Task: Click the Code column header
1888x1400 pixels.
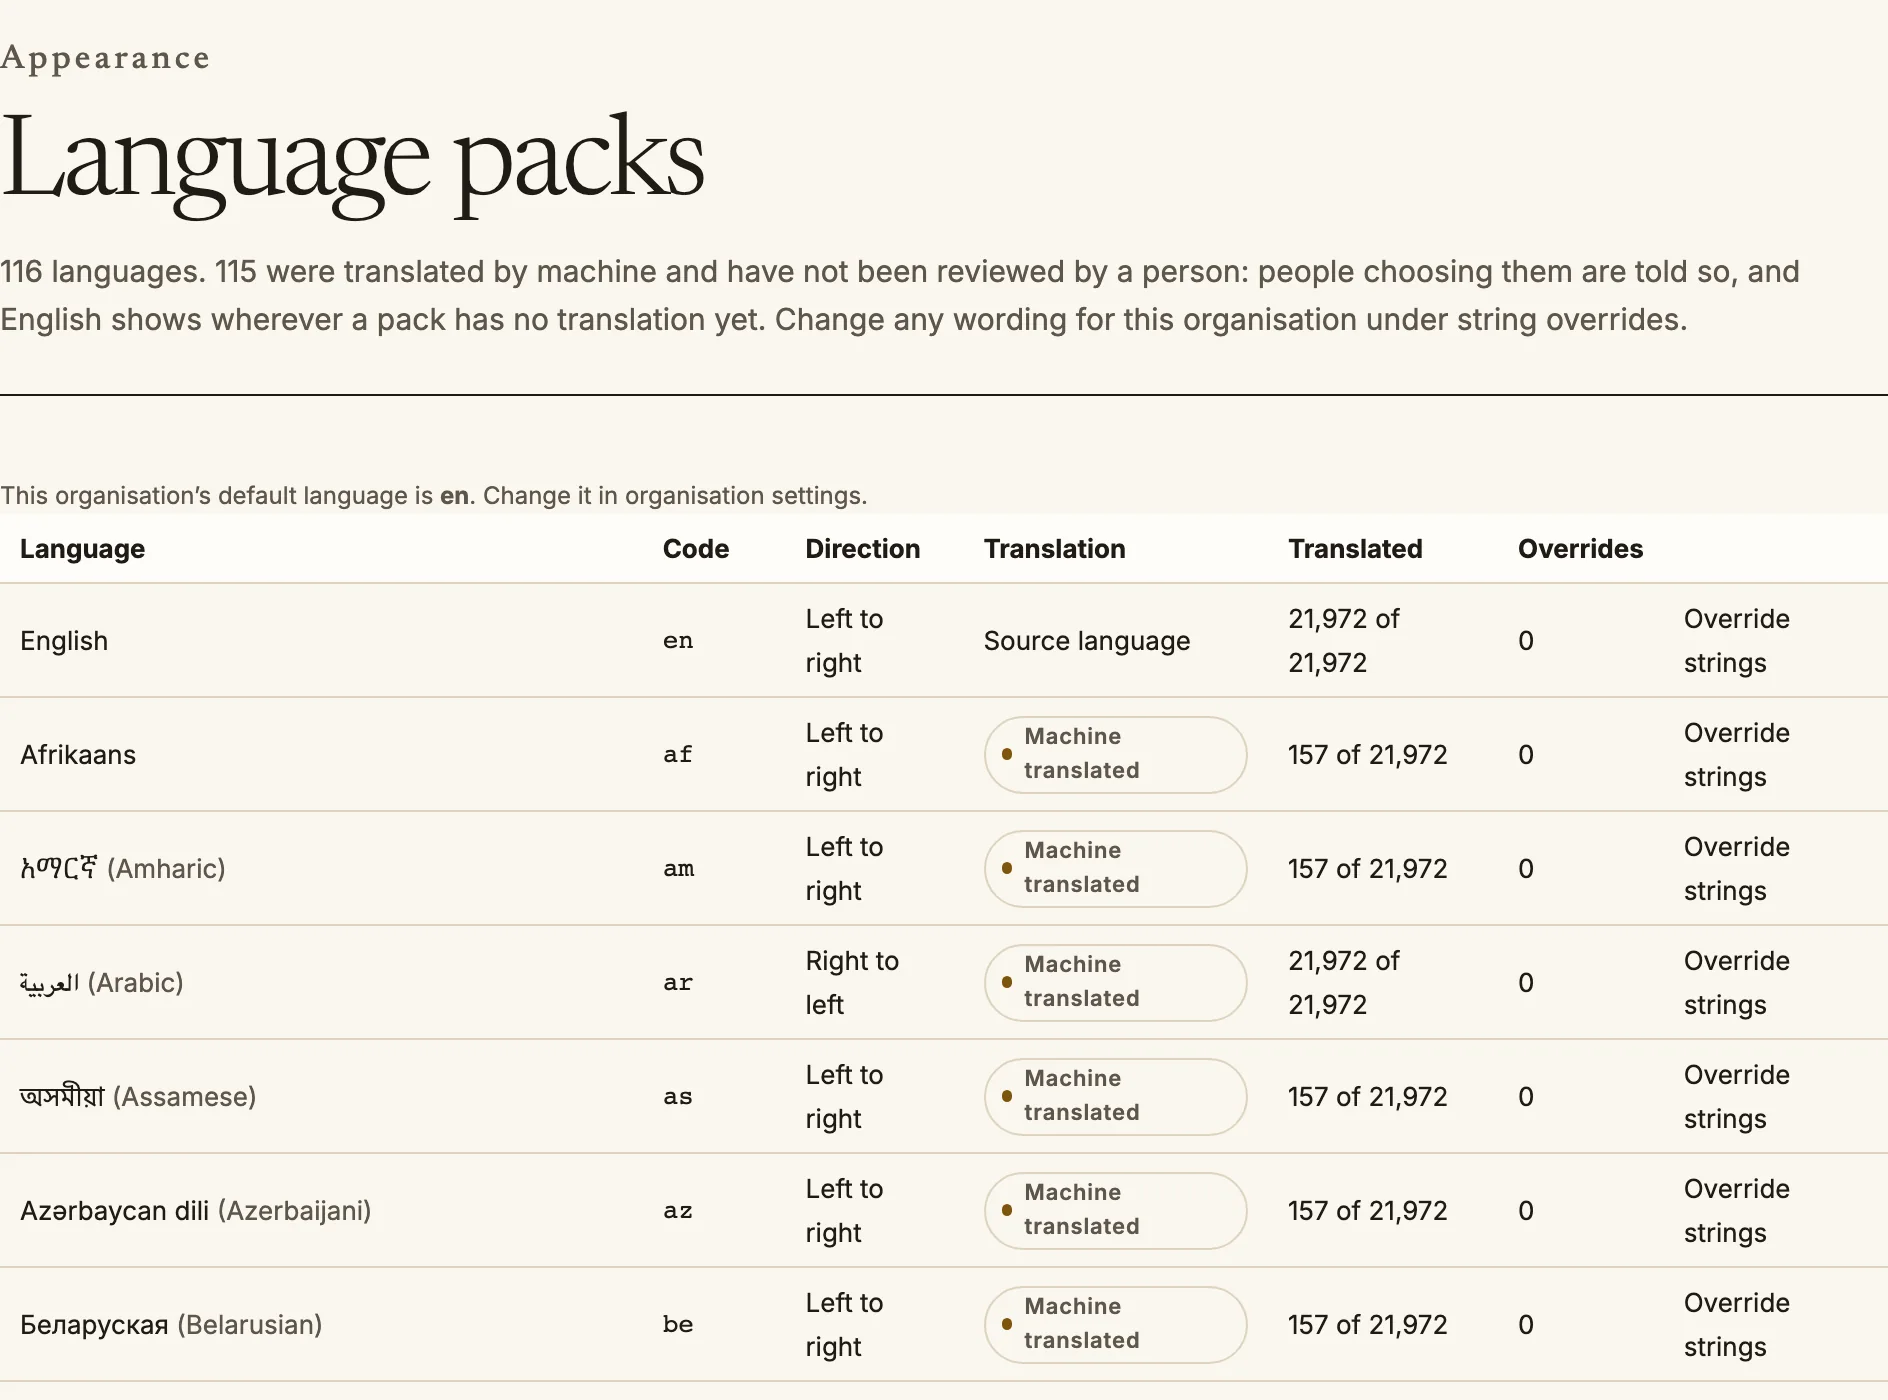Action: tap(696, 549)
